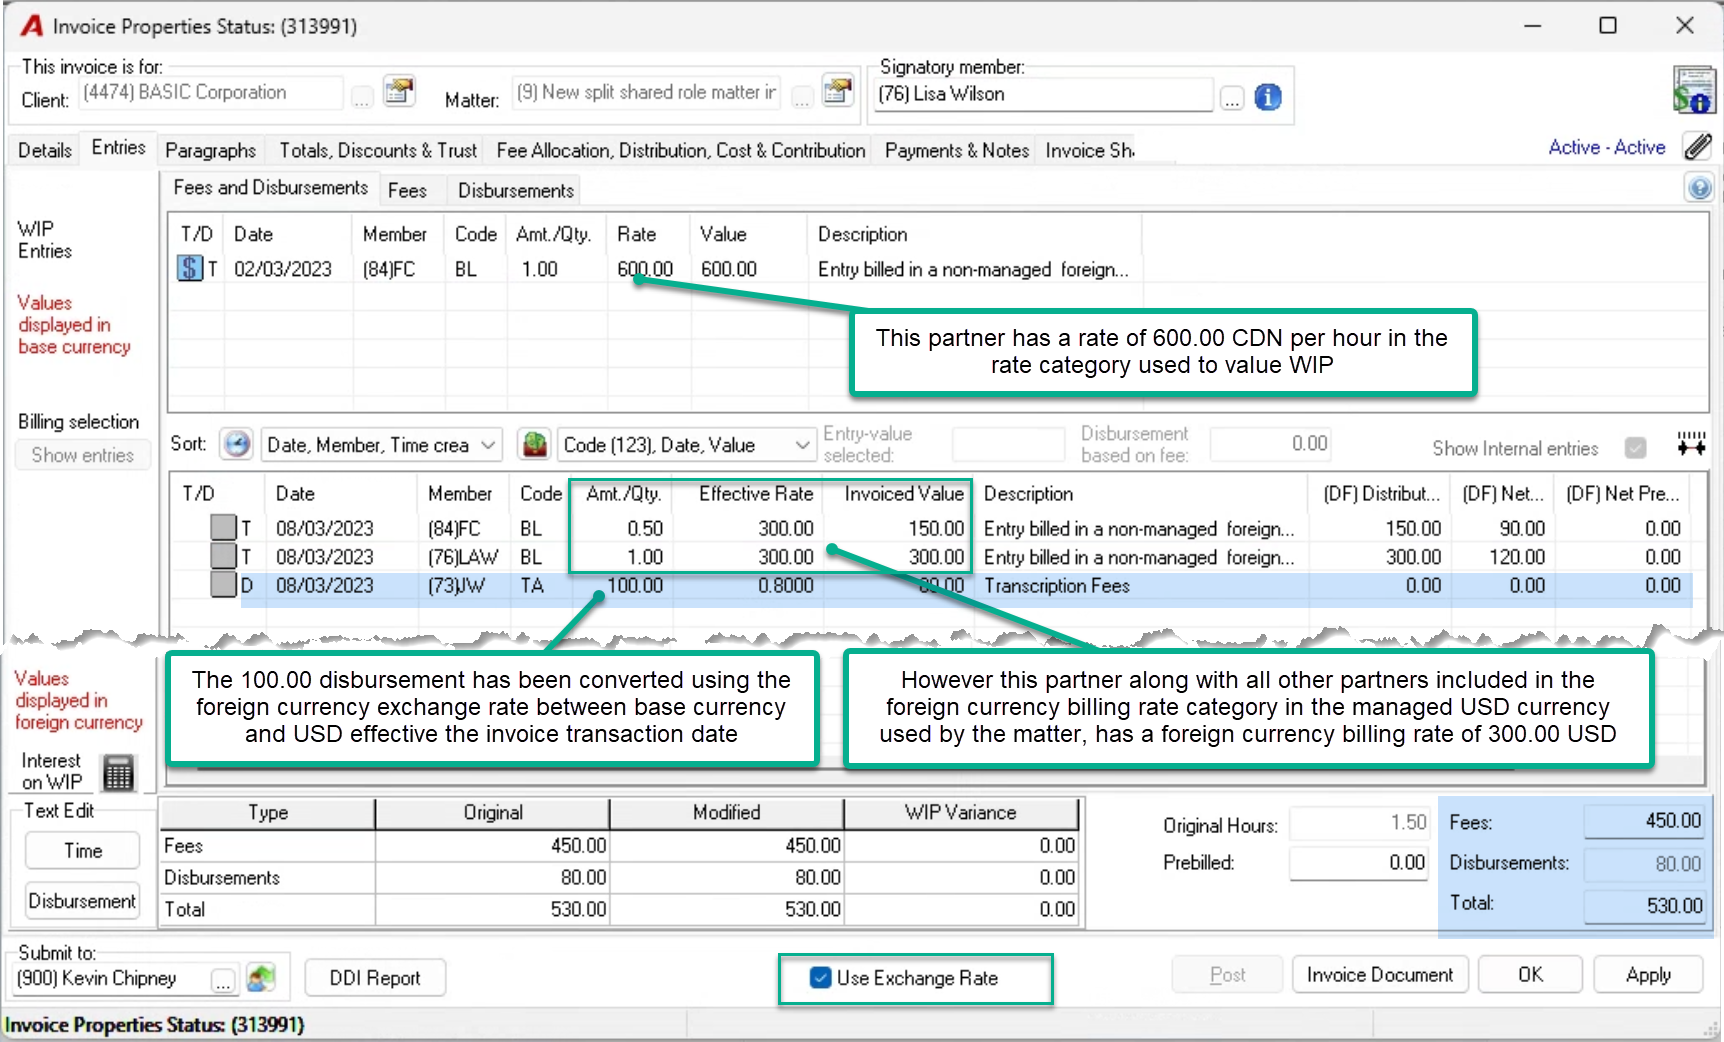Screen dimensions: 1724x1042
Task: Toggle Use Exchange Rate checkbox
Action: pos(821,978)
